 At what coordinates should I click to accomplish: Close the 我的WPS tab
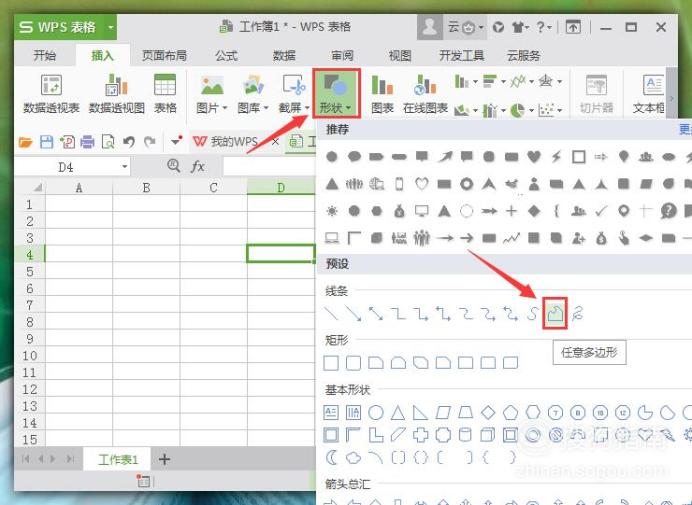(x=275, y=142)
